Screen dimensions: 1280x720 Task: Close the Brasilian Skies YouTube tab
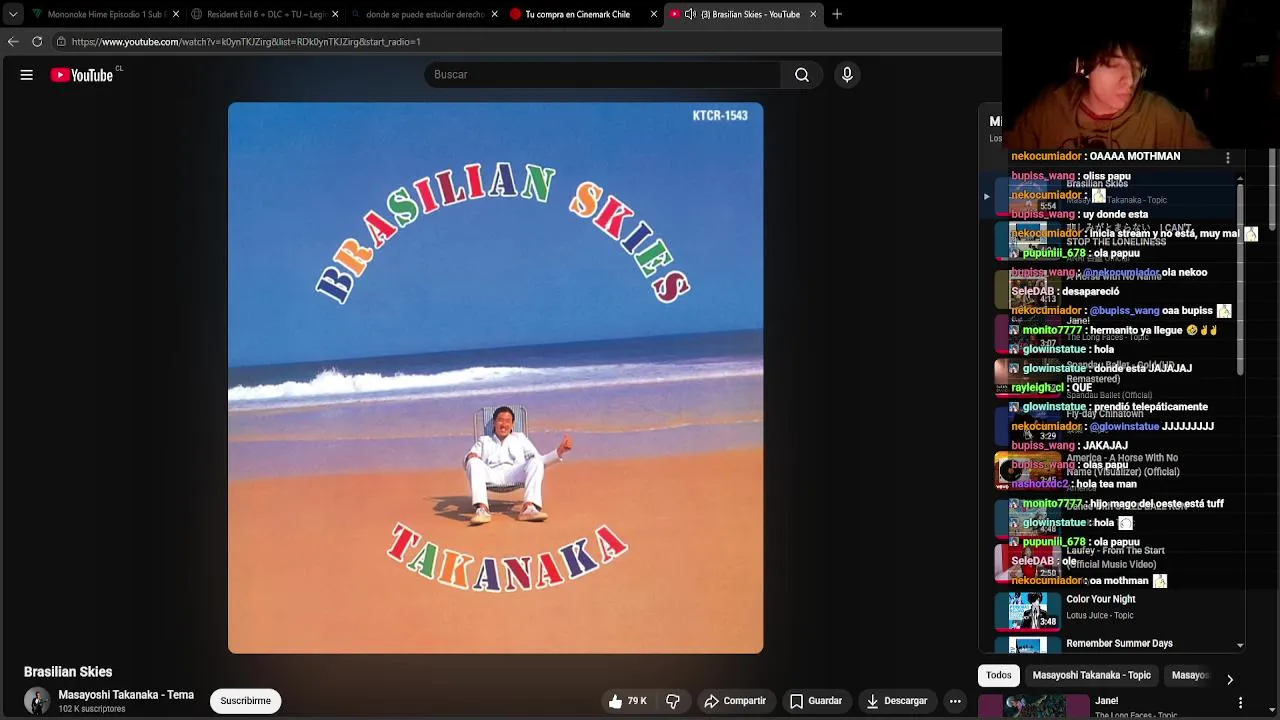pos(813,14)
